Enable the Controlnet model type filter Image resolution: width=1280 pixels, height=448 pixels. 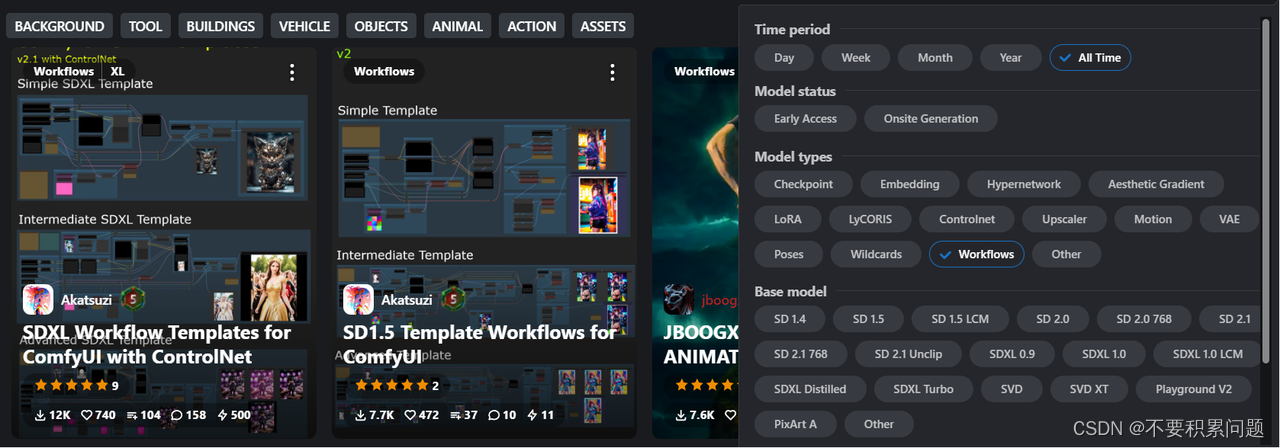coord(967,219)
